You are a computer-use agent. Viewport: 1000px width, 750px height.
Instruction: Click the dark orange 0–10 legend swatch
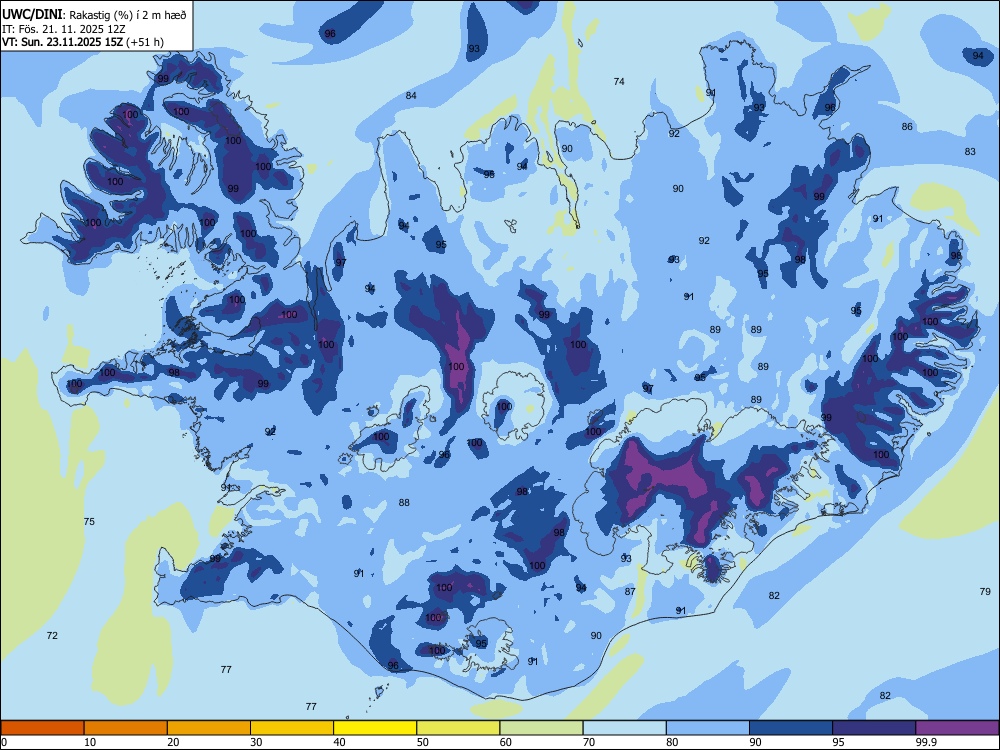(42, 728)
